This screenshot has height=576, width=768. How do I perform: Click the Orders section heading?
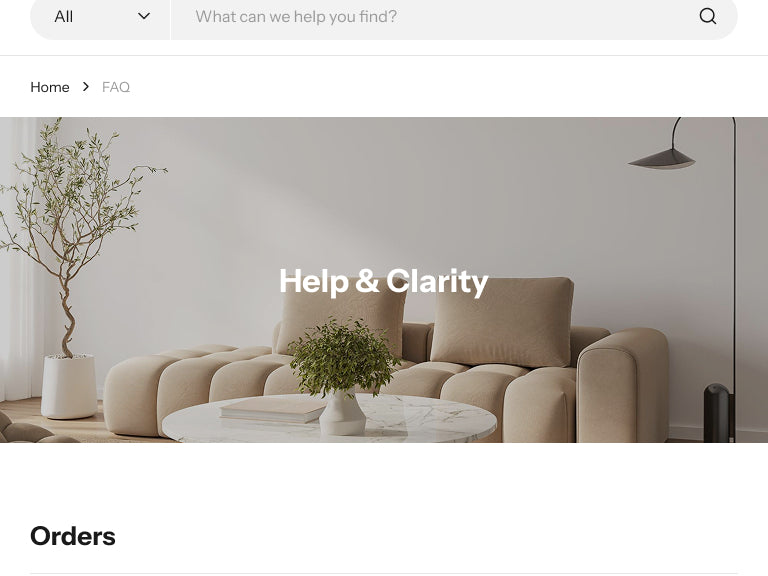73,536
